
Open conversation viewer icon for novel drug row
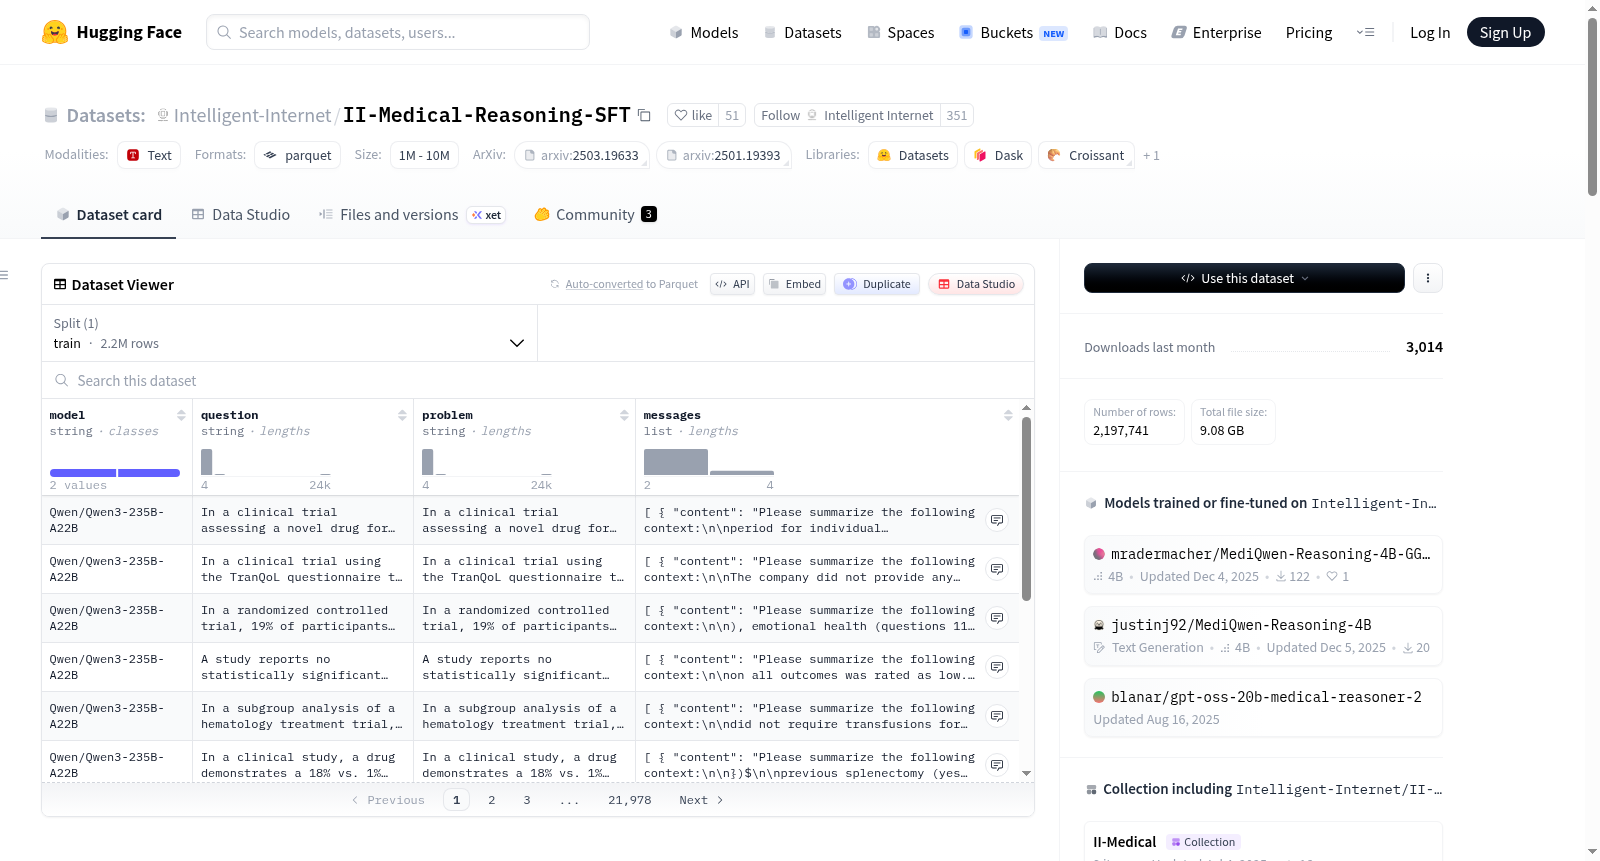click(997, 520)
